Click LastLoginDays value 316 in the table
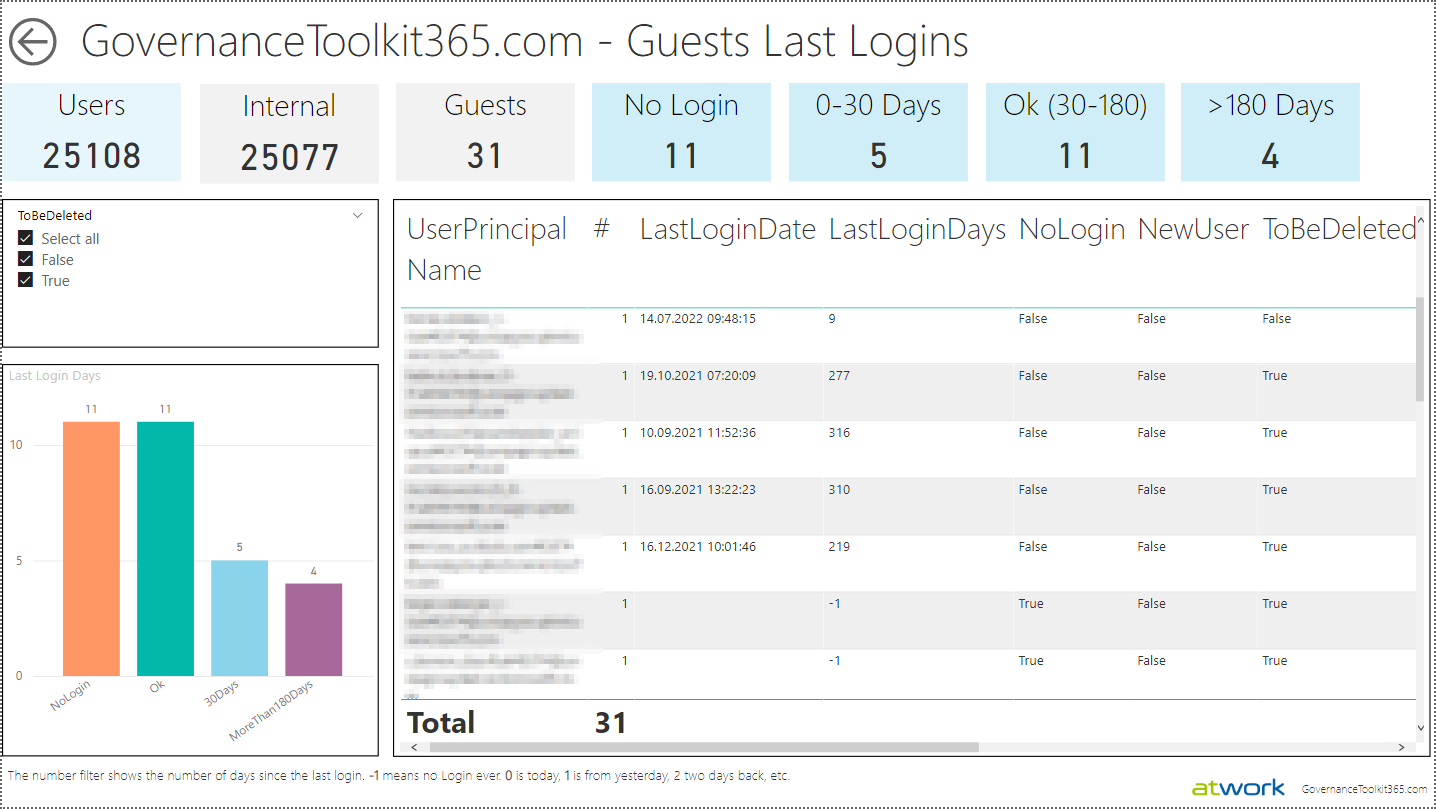This screenshot has height=809, width=1436. coord(839,433)
